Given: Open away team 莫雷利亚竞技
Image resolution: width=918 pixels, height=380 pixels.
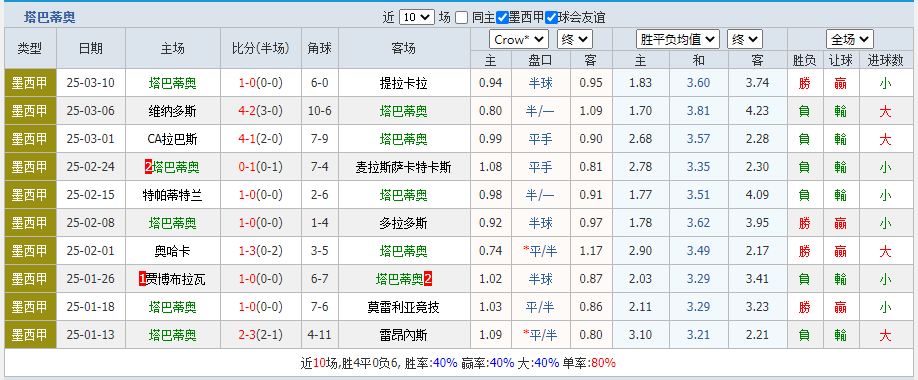Looking at the screenshot, I should point(404,307).
